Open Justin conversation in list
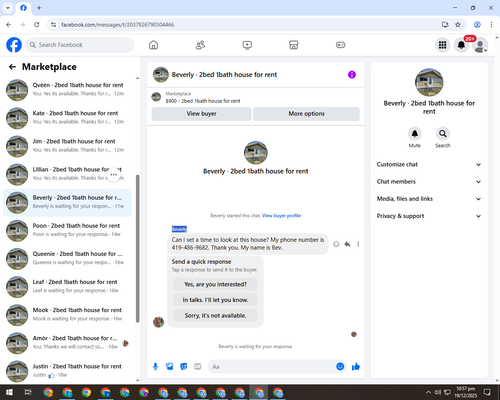This screenshot has width=500, height=400. [68, 371]
